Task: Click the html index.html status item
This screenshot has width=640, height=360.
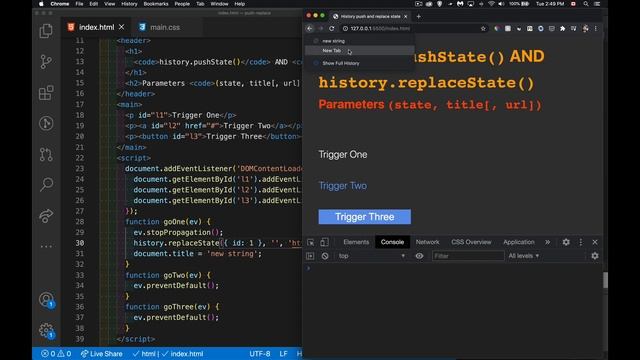Action: [168, 354]
